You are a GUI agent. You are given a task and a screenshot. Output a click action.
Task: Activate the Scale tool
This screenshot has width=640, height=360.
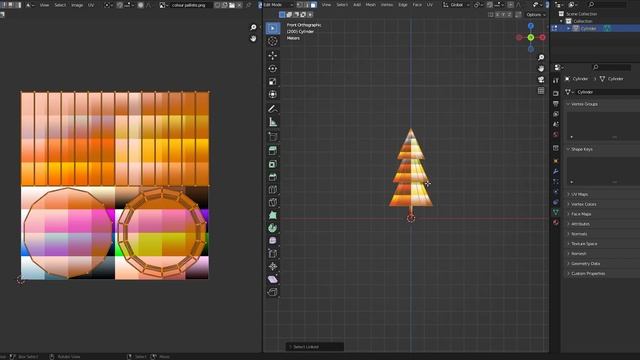coord(273,81)
